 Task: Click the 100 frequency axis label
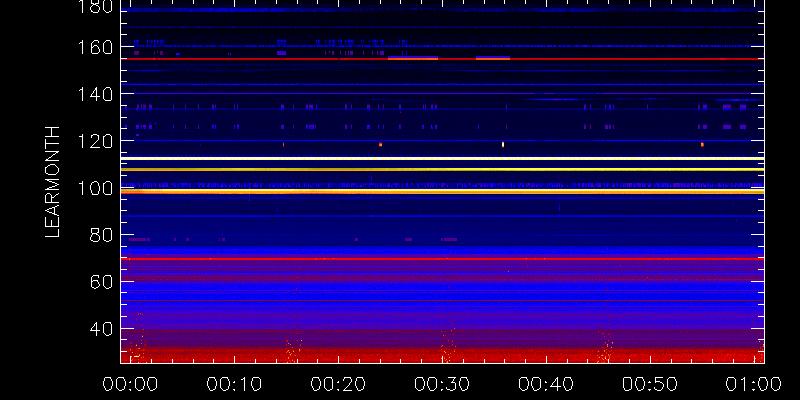pos(95,189)
